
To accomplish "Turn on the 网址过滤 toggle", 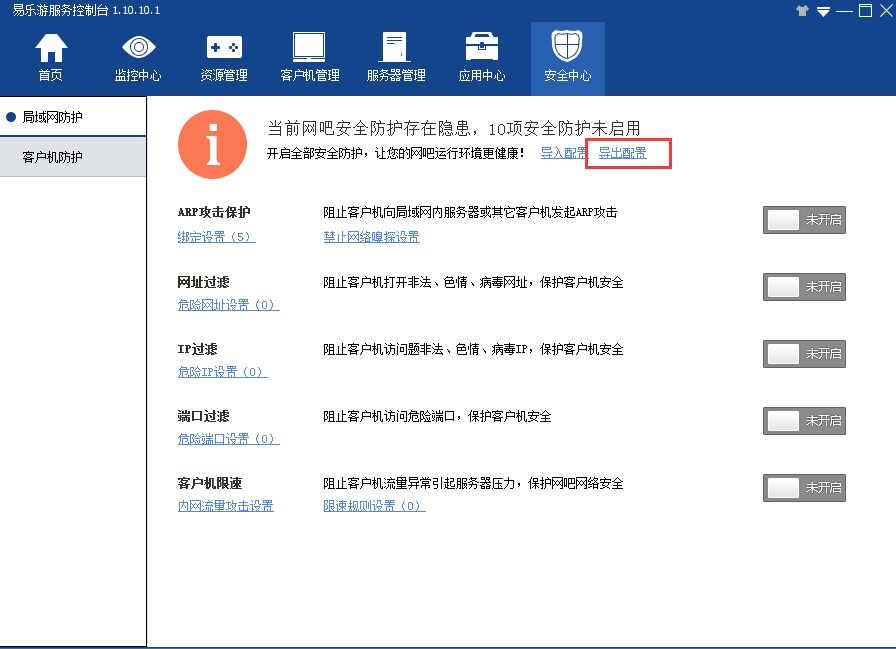I will 804,287.
